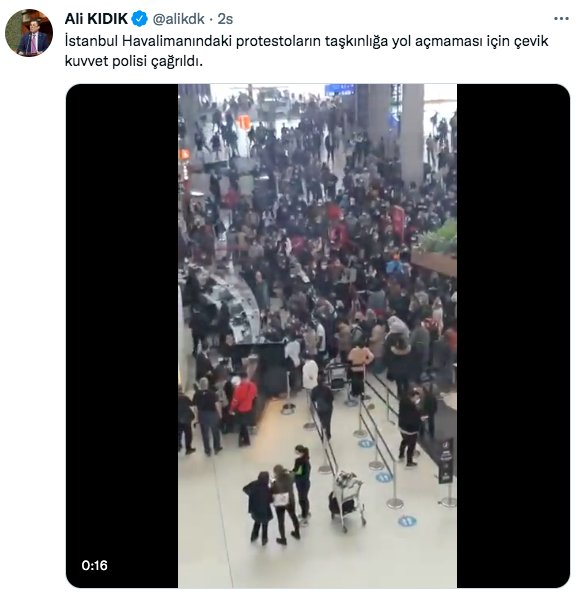581x602 pixels.
Task: Click the grey column in the video
Action: click(412, 132)
